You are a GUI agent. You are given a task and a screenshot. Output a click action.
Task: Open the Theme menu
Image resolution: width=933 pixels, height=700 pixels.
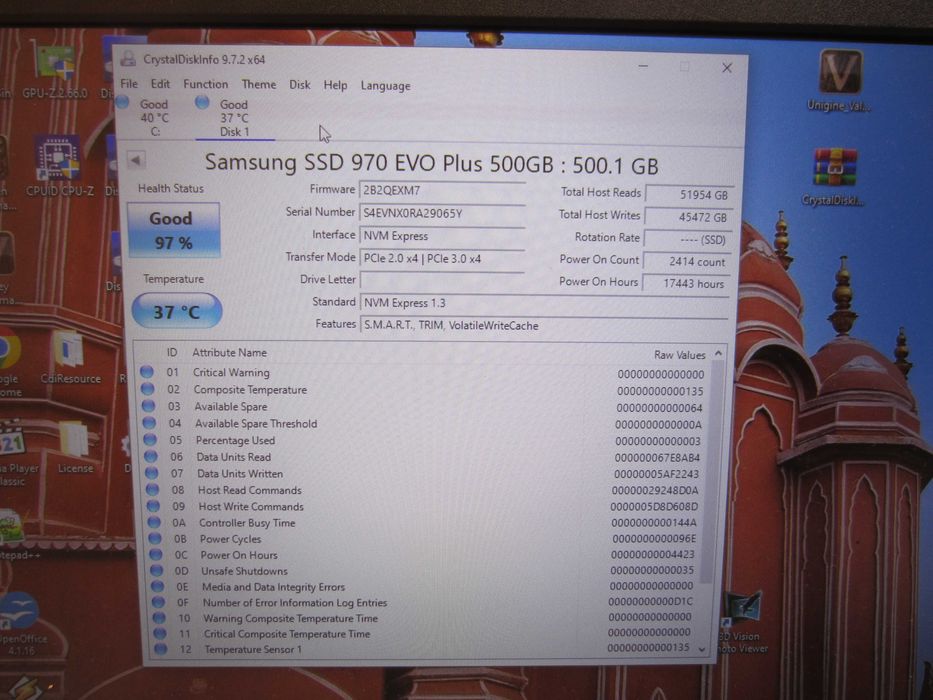[x=258, y=85]
